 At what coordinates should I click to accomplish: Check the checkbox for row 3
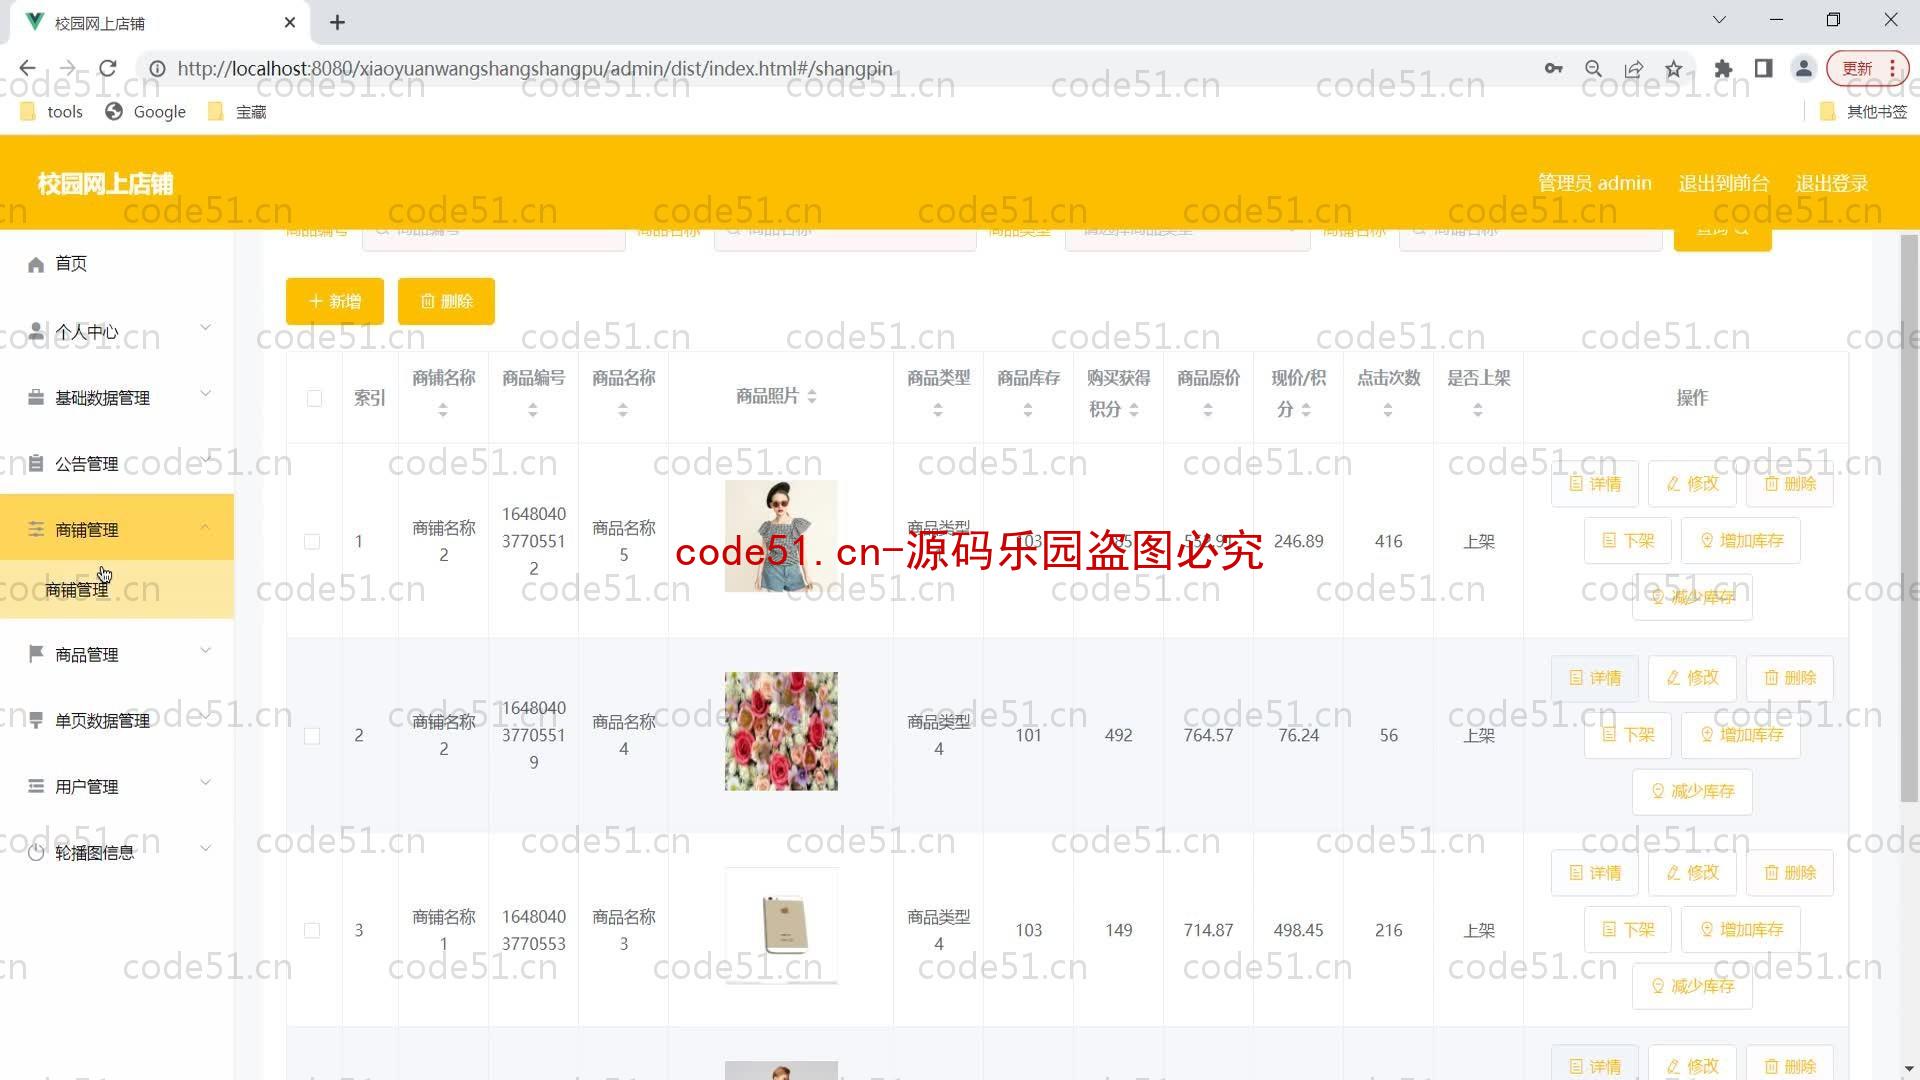pos(312,930)
